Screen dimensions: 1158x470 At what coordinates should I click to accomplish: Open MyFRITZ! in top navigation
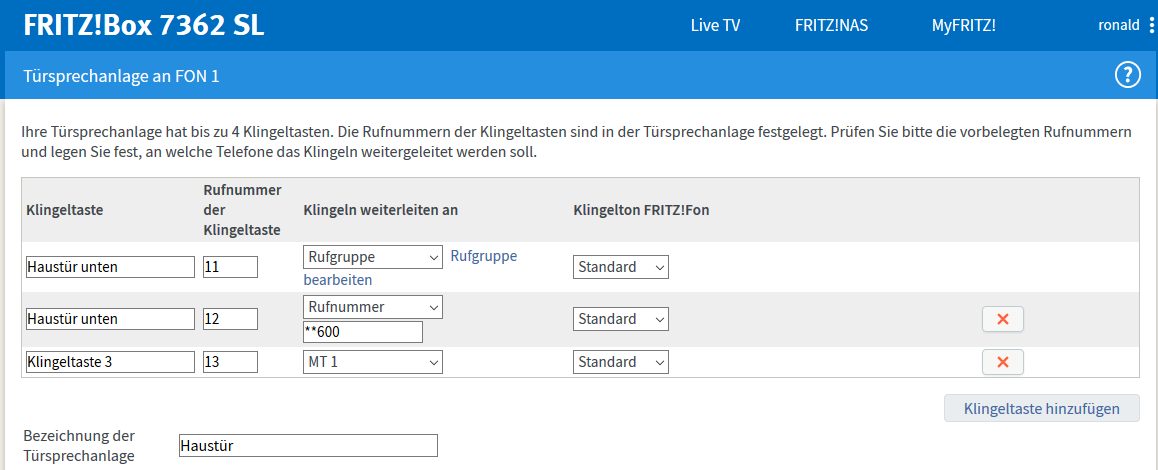[964, 26]
